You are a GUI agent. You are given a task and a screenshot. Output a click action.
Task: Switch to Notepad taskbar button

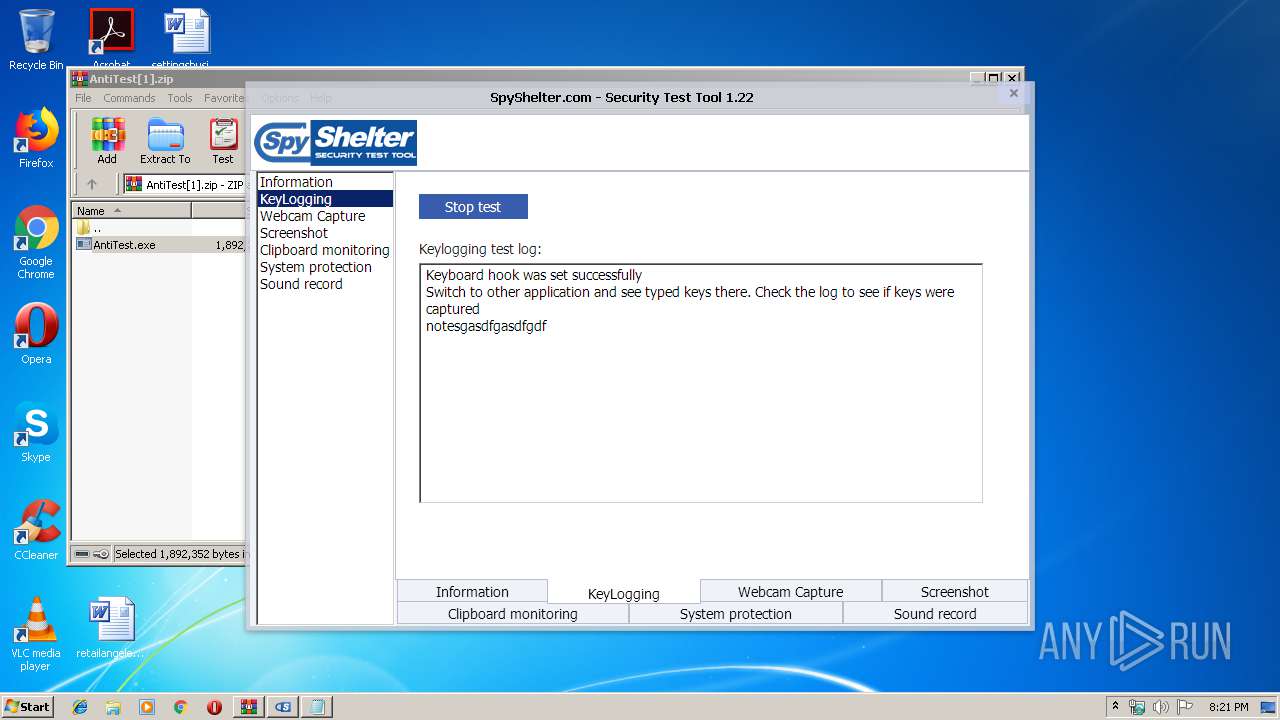click(317, 707)
